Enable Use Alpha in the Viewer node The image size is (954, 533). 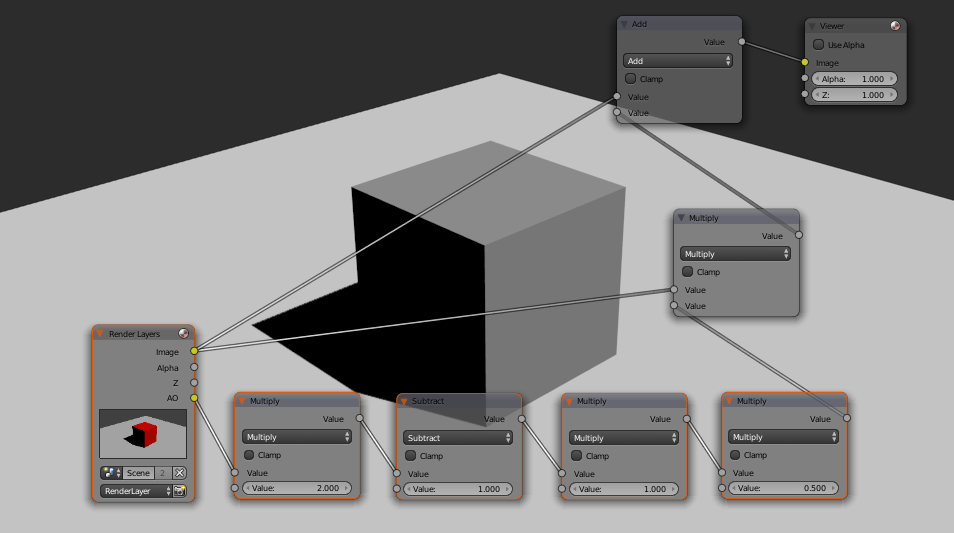click(818, 44)
